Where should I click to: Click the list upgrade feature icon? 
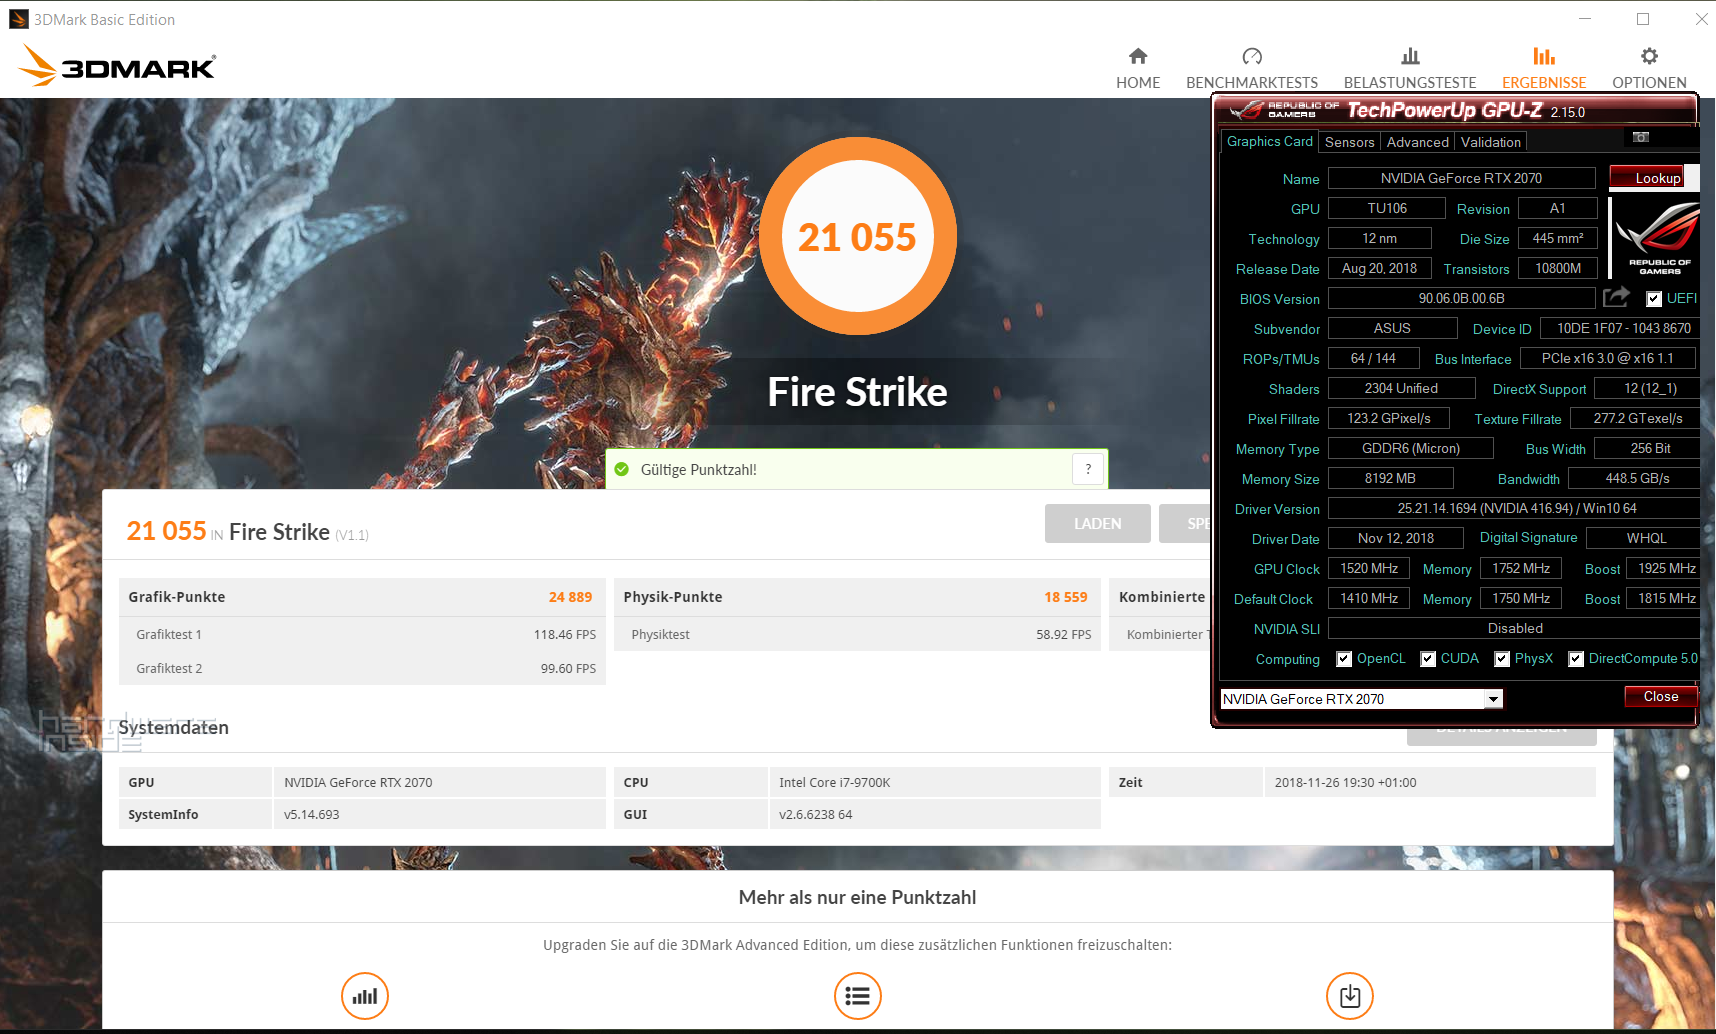point(857,996)
